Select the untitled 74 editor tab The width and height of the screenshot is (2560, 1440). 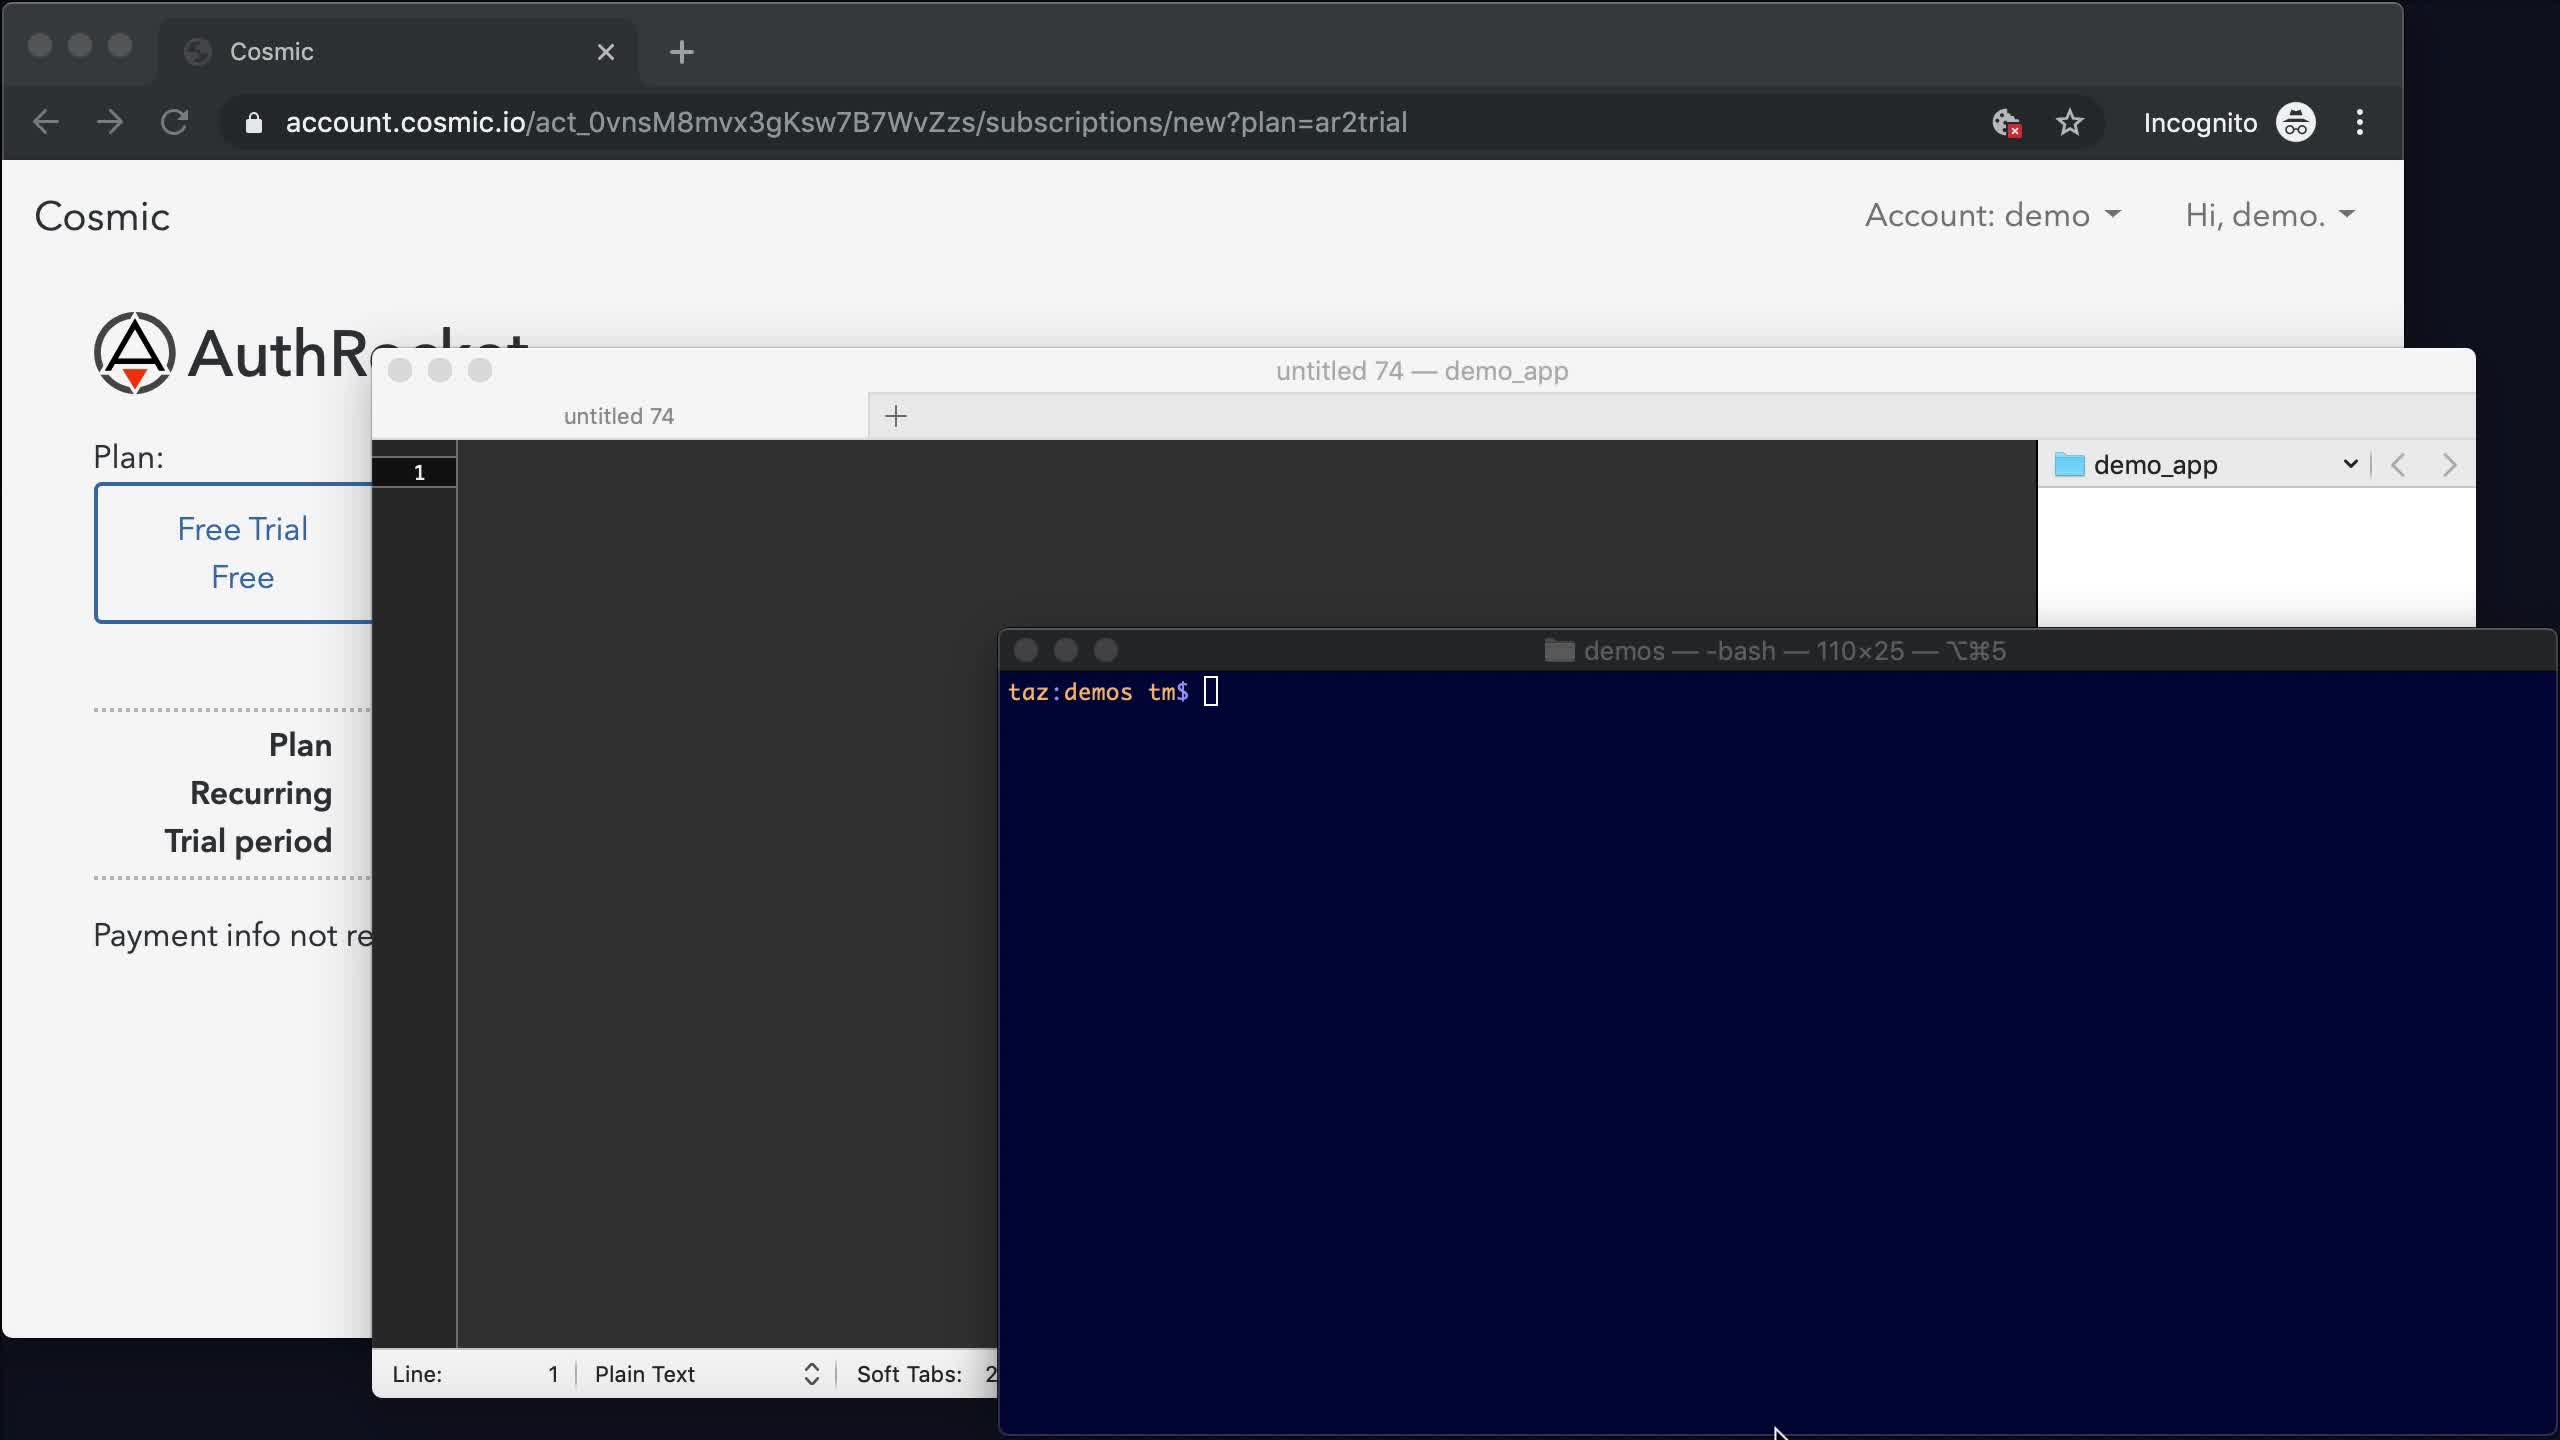[x=619, y=416]
